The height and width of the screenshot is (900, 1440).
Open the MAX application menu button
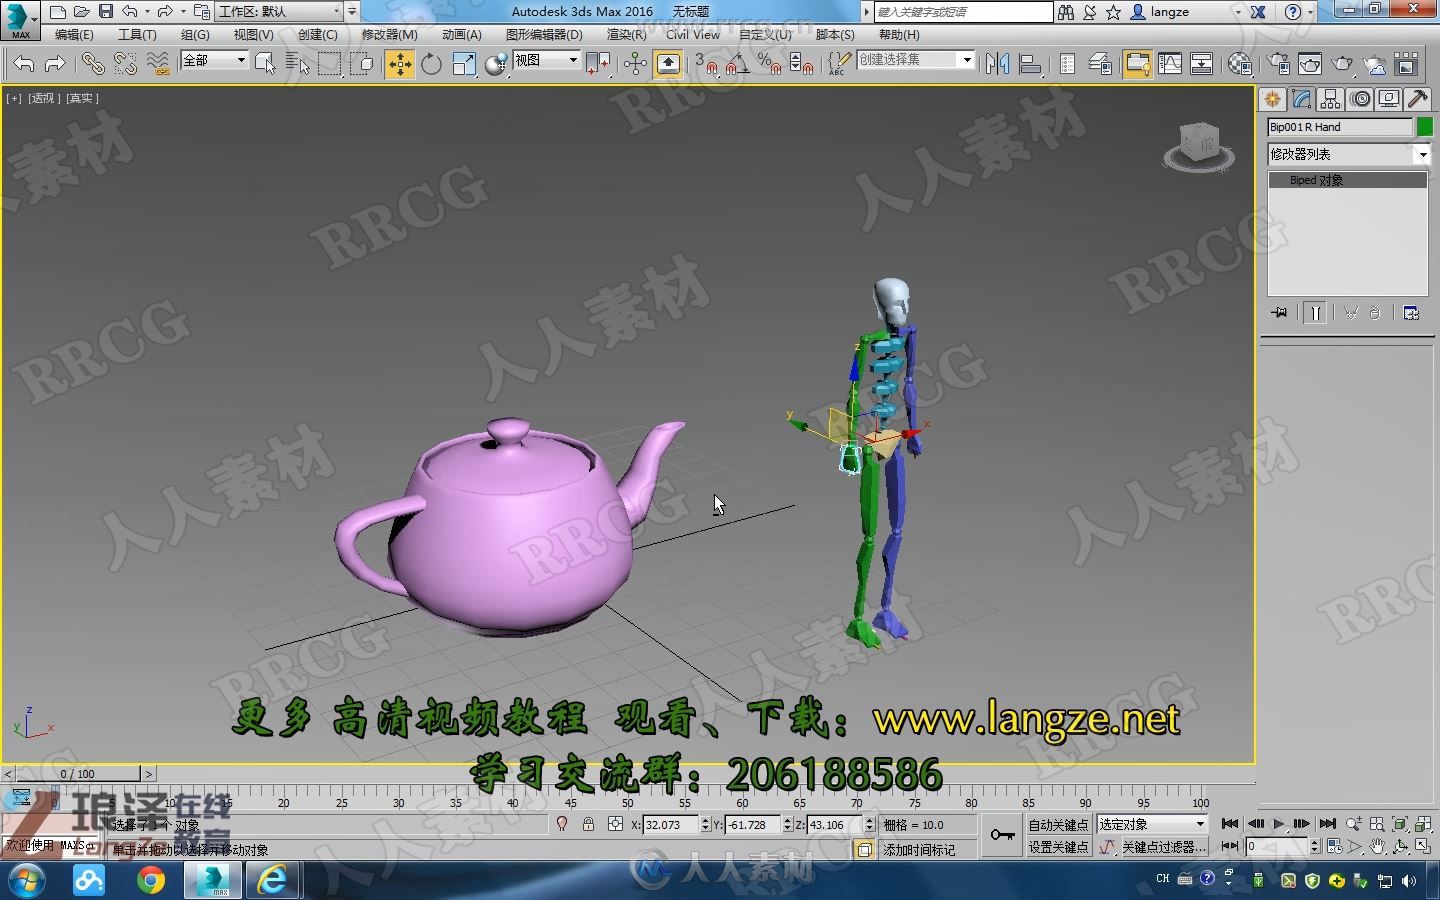coord(20,19)
